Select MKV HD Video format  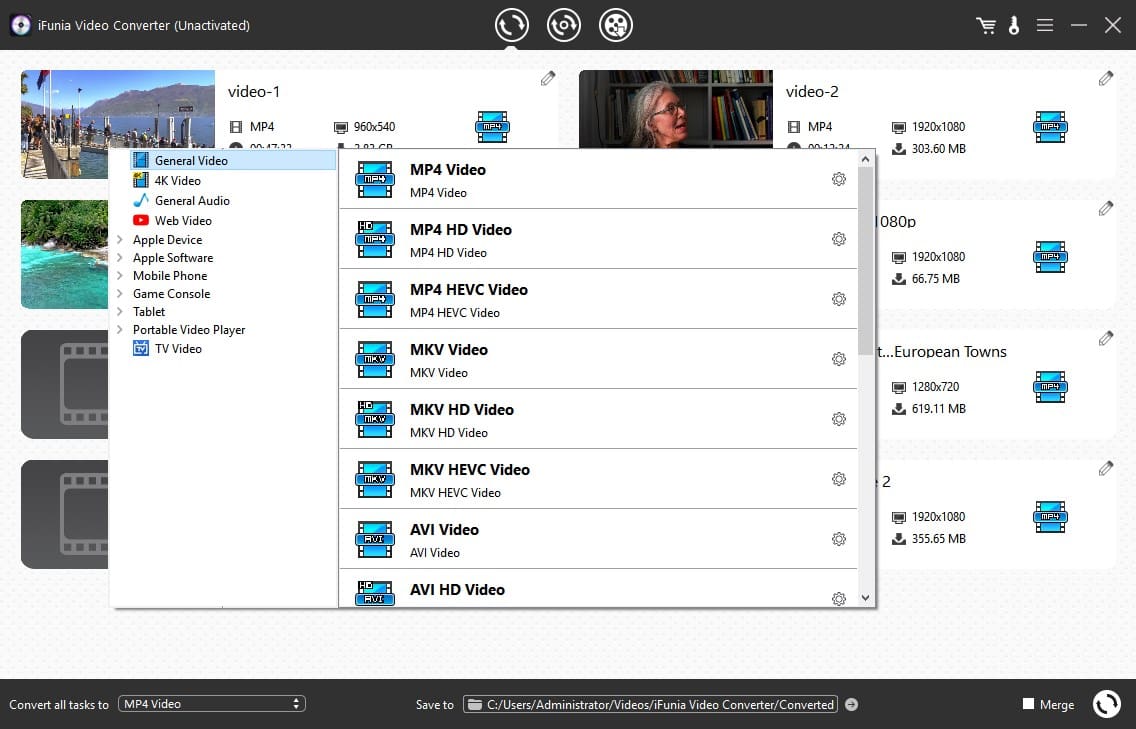tap(461, 410)
